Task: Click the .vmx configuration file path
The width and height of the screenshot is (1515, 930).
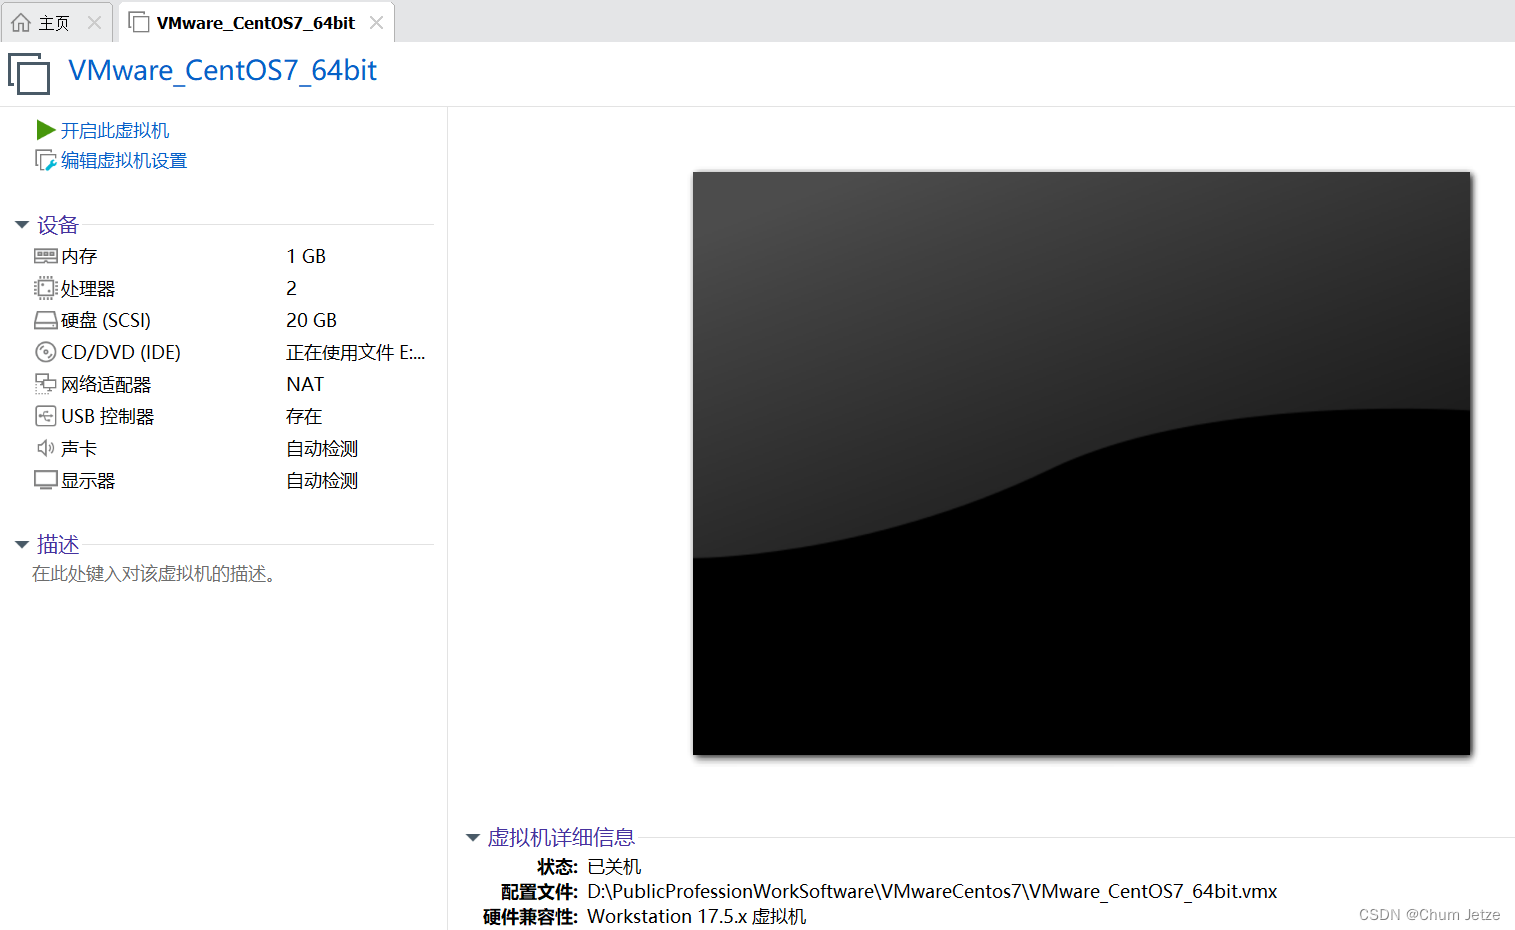Action: (932, 892)
